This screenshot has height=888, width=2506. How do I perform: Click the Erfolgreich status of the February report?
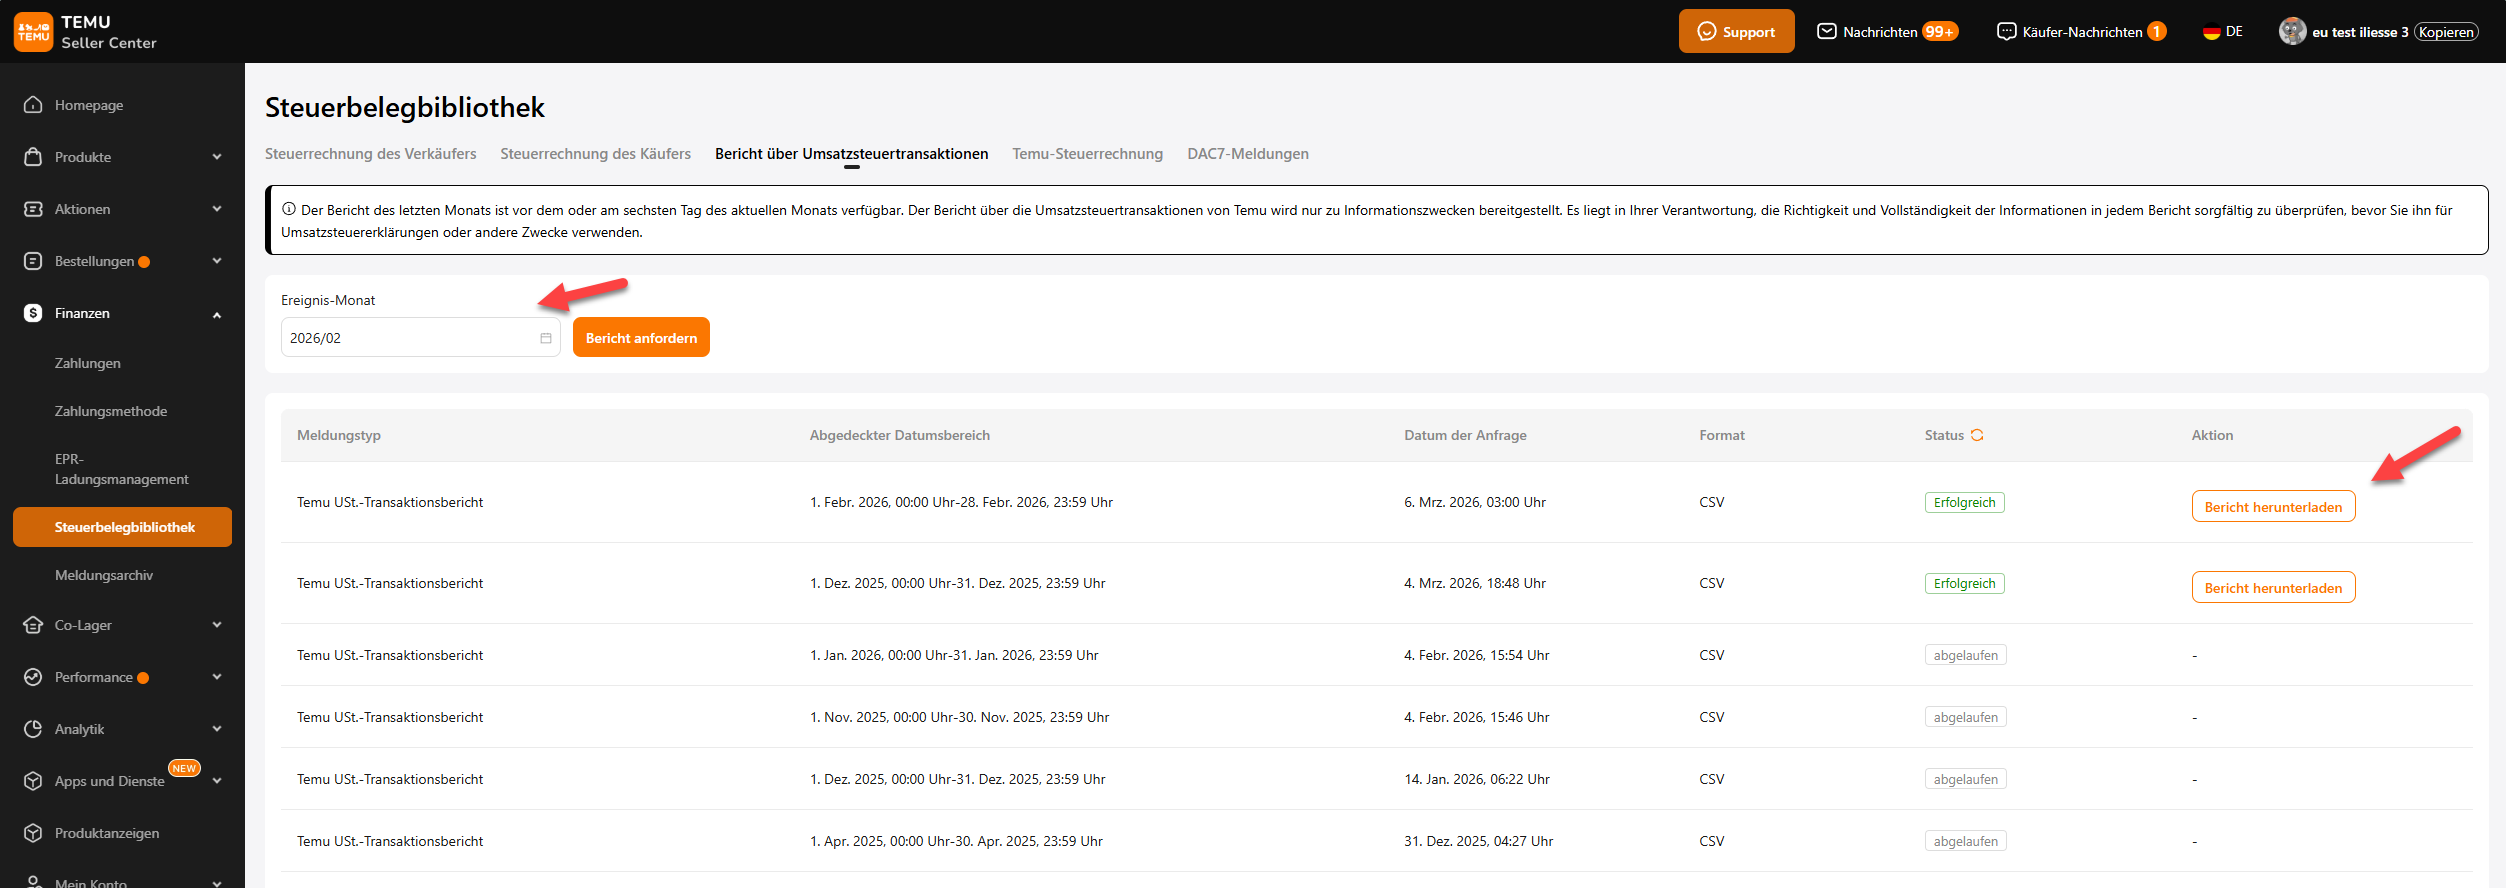tap(1964, 503)
